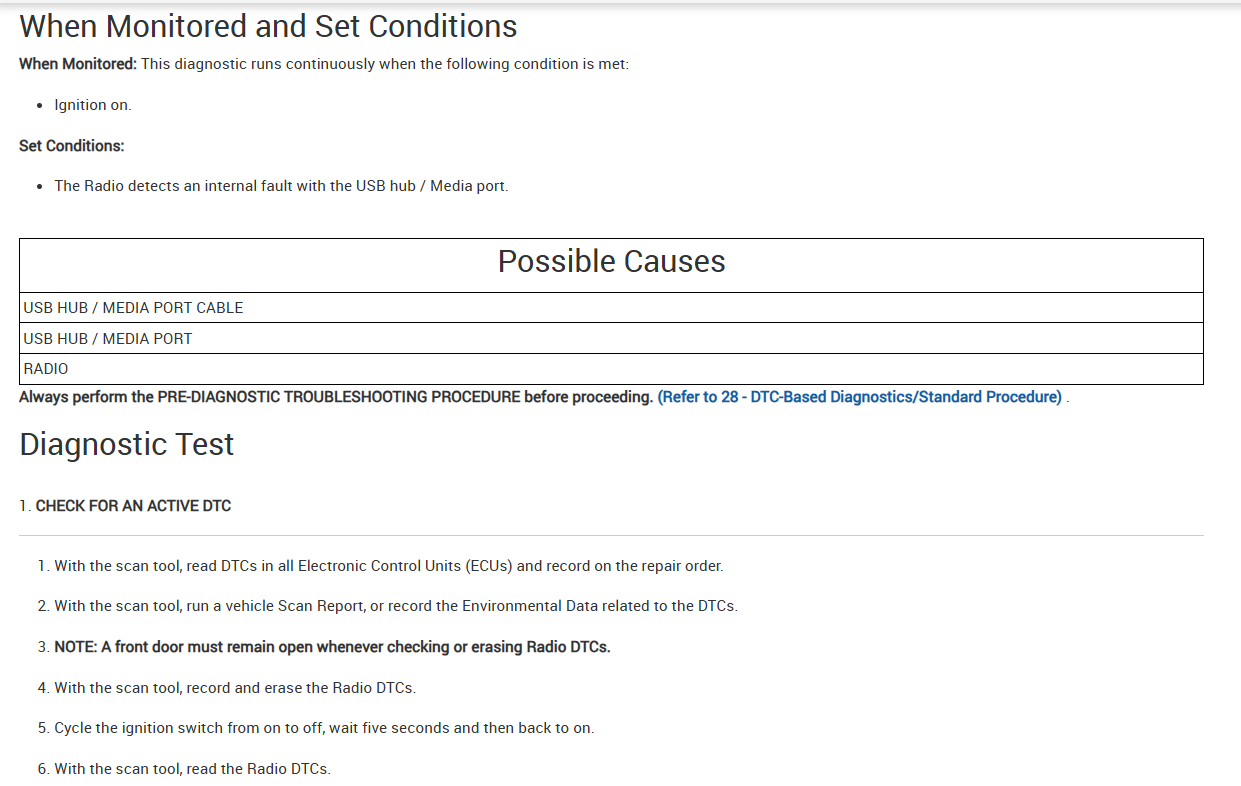Click the cycle the ignition switch step
Image resolution: width=1241 pixels, height=786 pixels.
click(x=324, y=728)
